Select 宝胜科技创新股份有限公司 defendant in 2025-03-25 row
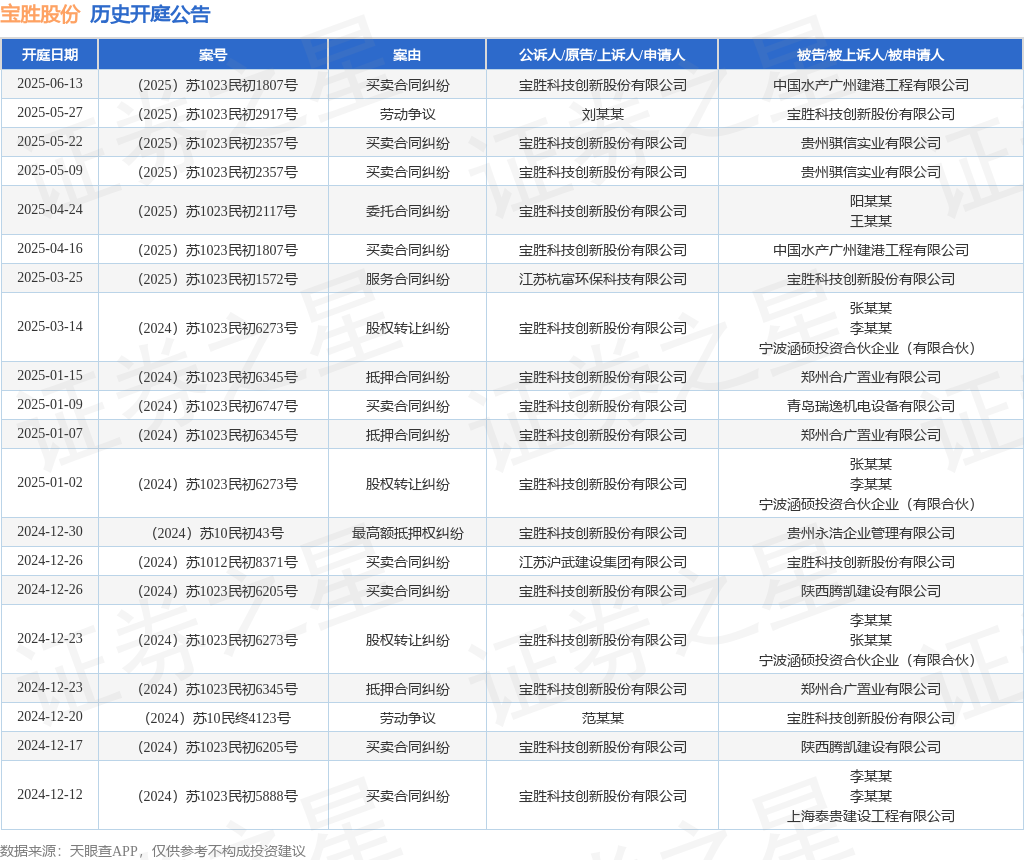The image size is (1024, 860). coord(871,279)
